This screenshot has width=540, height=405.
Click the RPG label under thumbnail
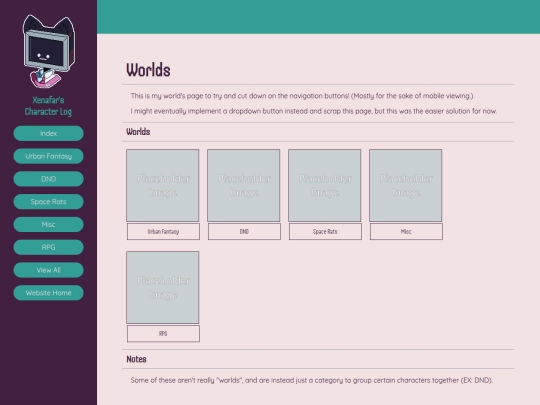pyautogui.click(x=163, y=333)
